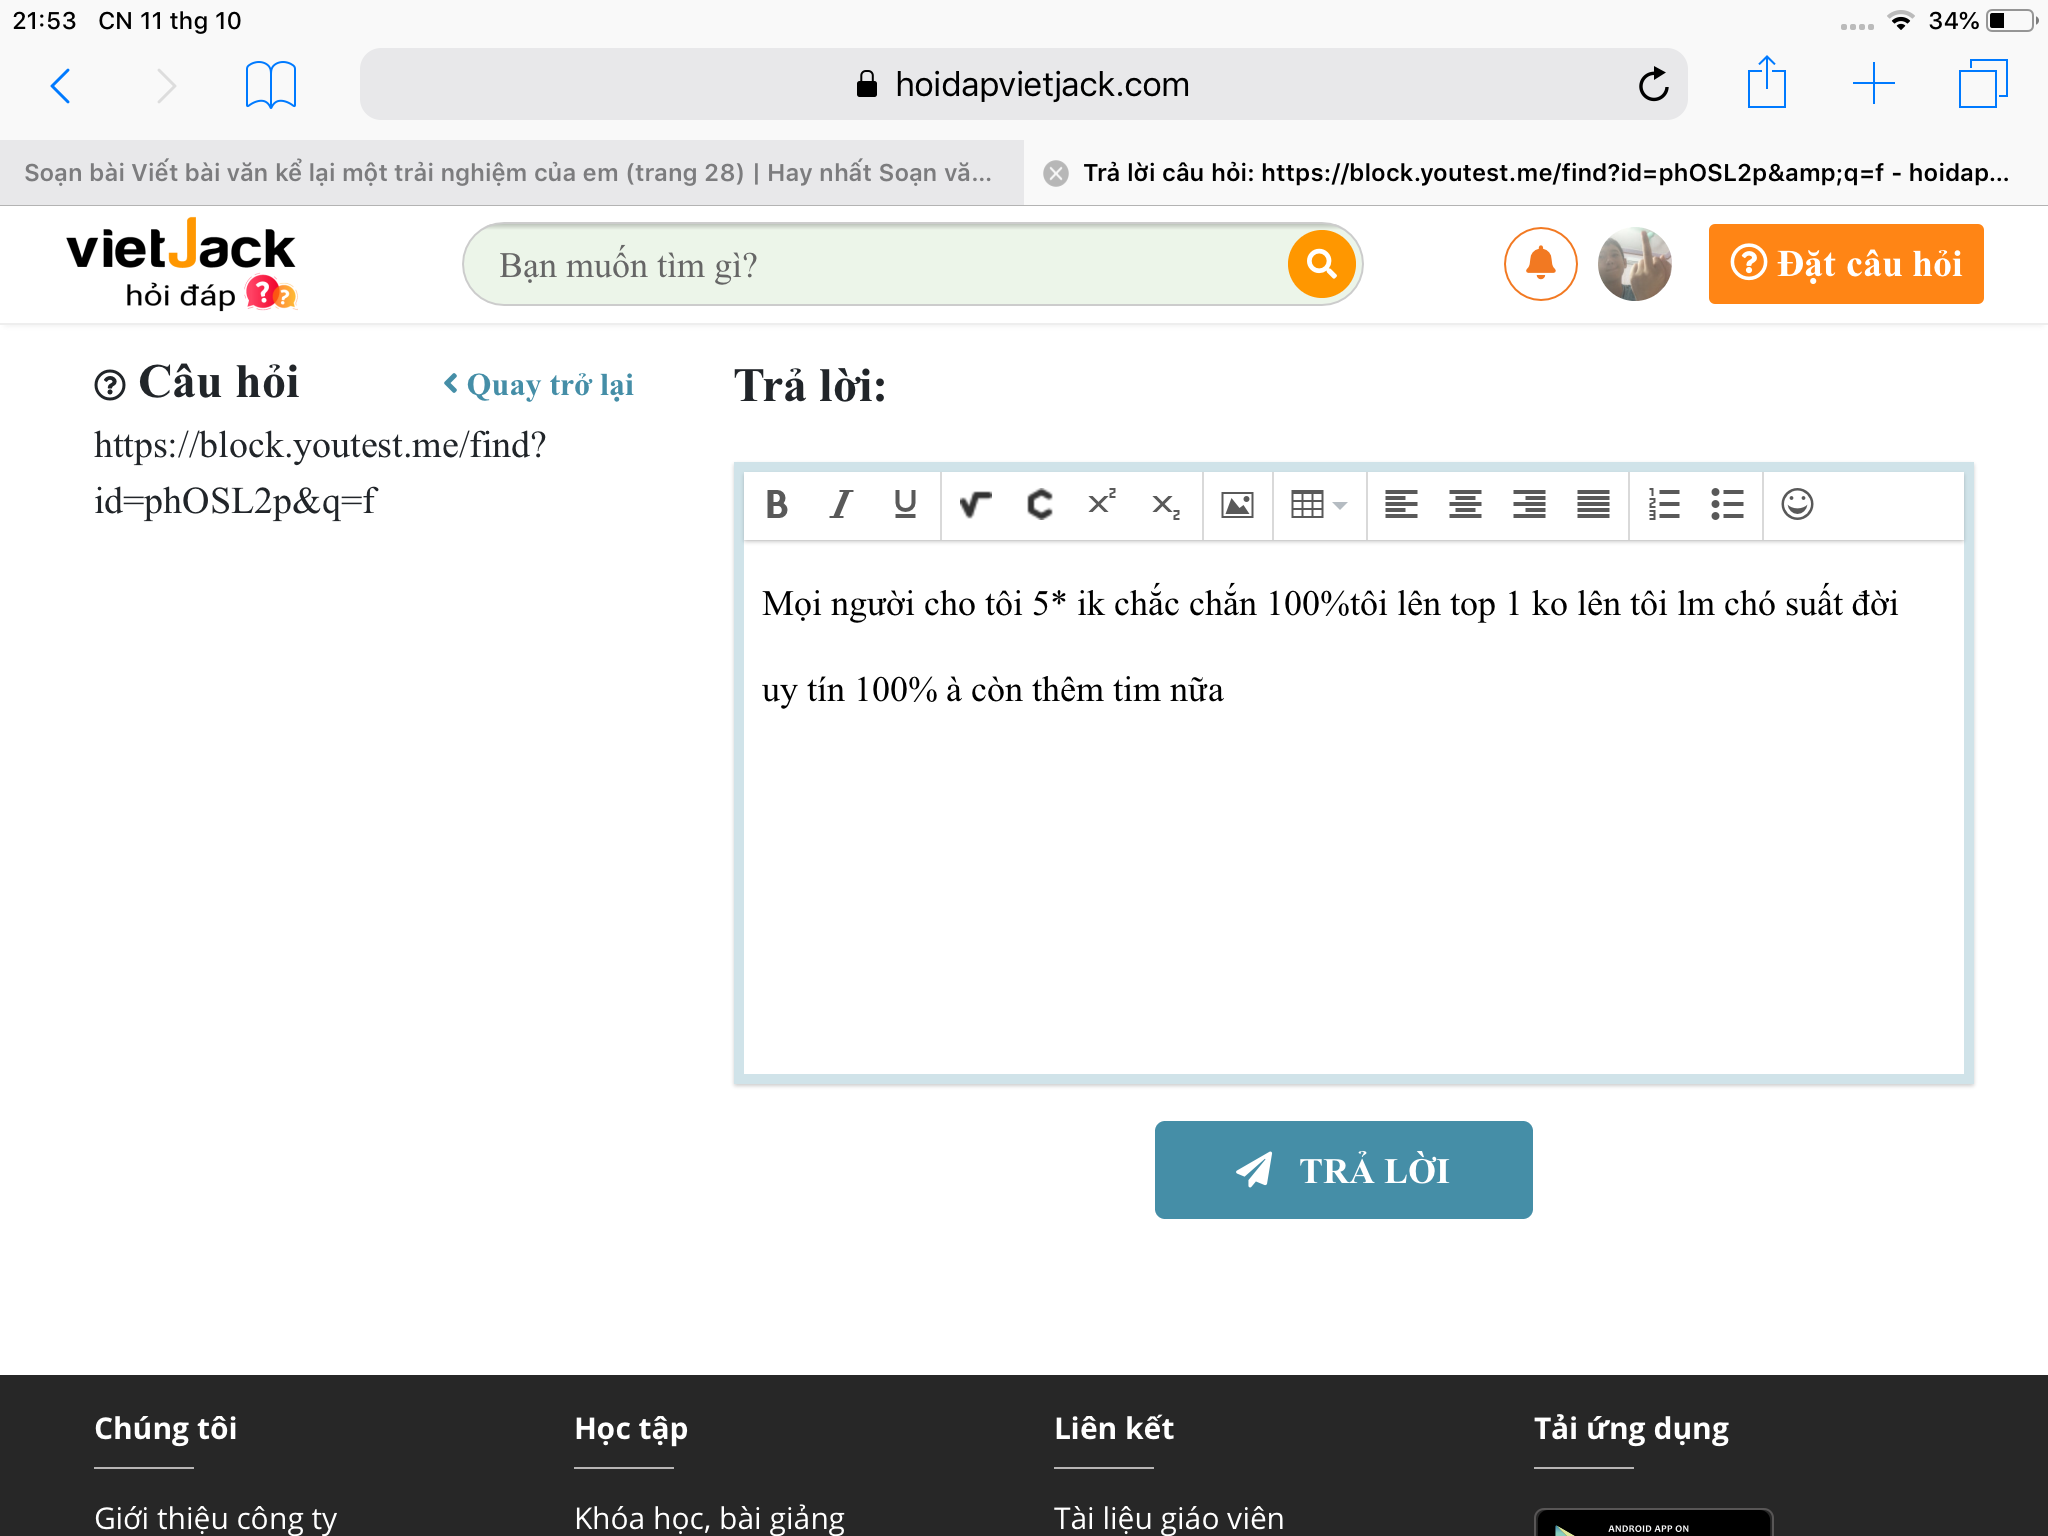Open notifications bell
Viewport: 2048px width, 1536px height.
pyautogui.click(x=1540, y=264)
